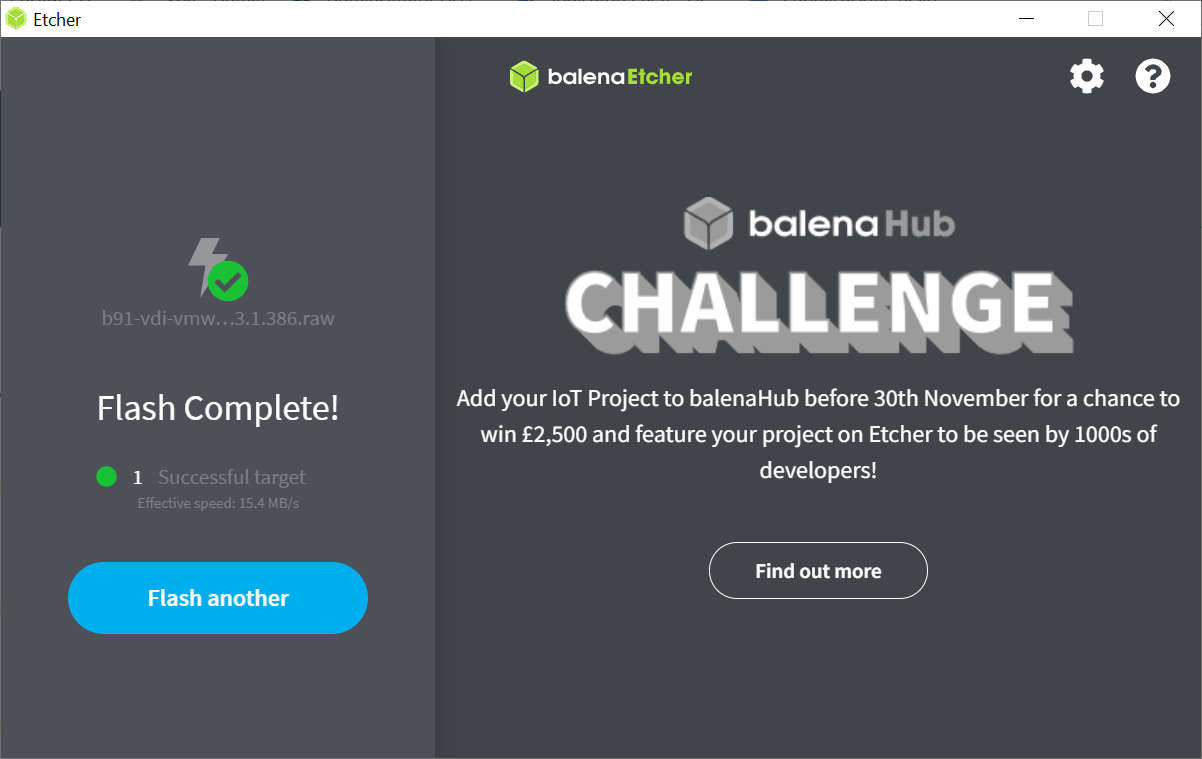Click the balenaEtcher wordmark text
This screenshot has height=759, width=1202.
[x=620, y=77]
